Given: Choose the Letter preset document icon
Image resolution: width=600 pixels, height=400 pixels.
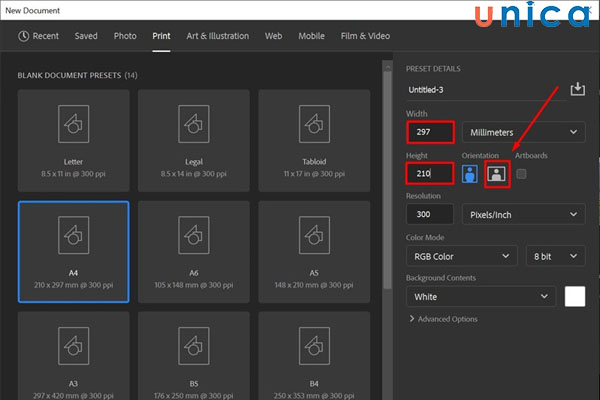Looking at the screenshot, I should pos(72,124).
